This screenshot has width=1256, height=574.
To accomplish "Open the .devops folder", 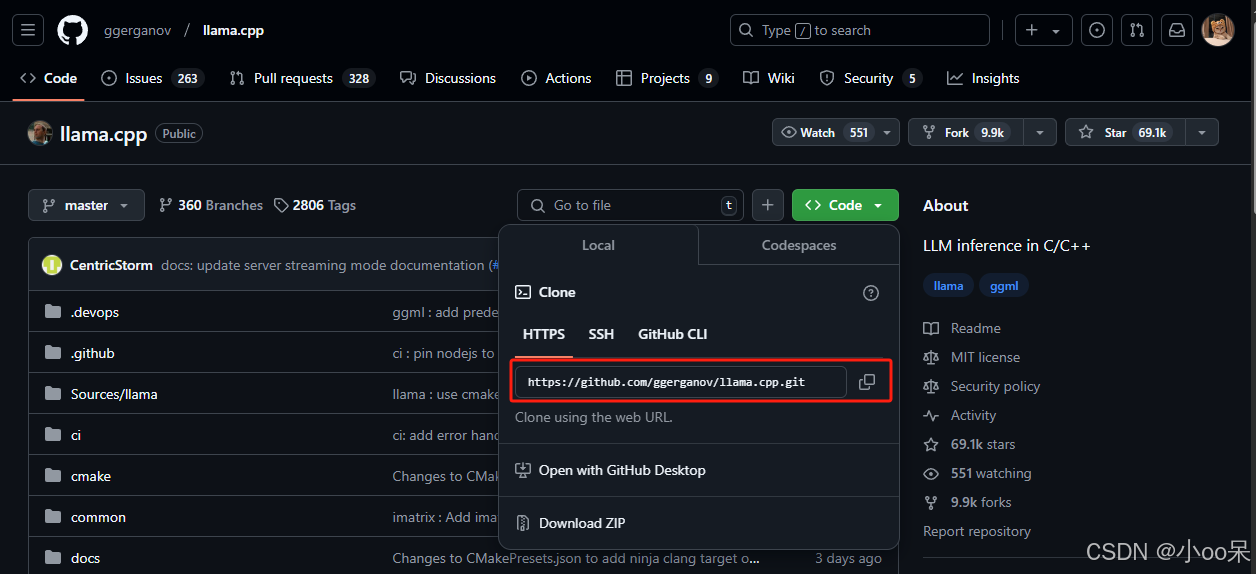I will pyautogui.click(x=95, y=312).
